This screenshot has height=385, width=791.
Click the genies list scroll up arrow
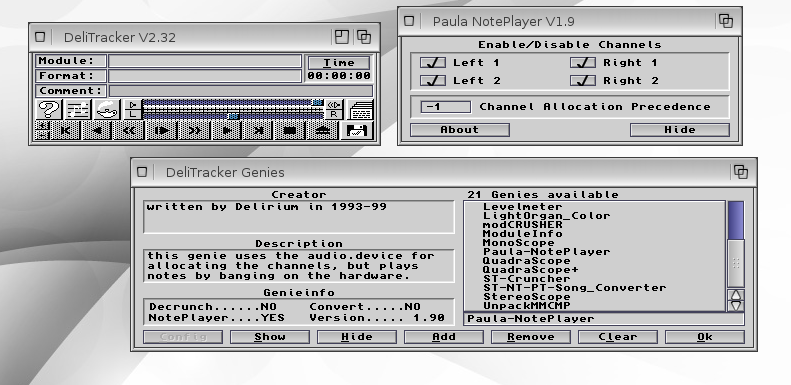[736, 295]
